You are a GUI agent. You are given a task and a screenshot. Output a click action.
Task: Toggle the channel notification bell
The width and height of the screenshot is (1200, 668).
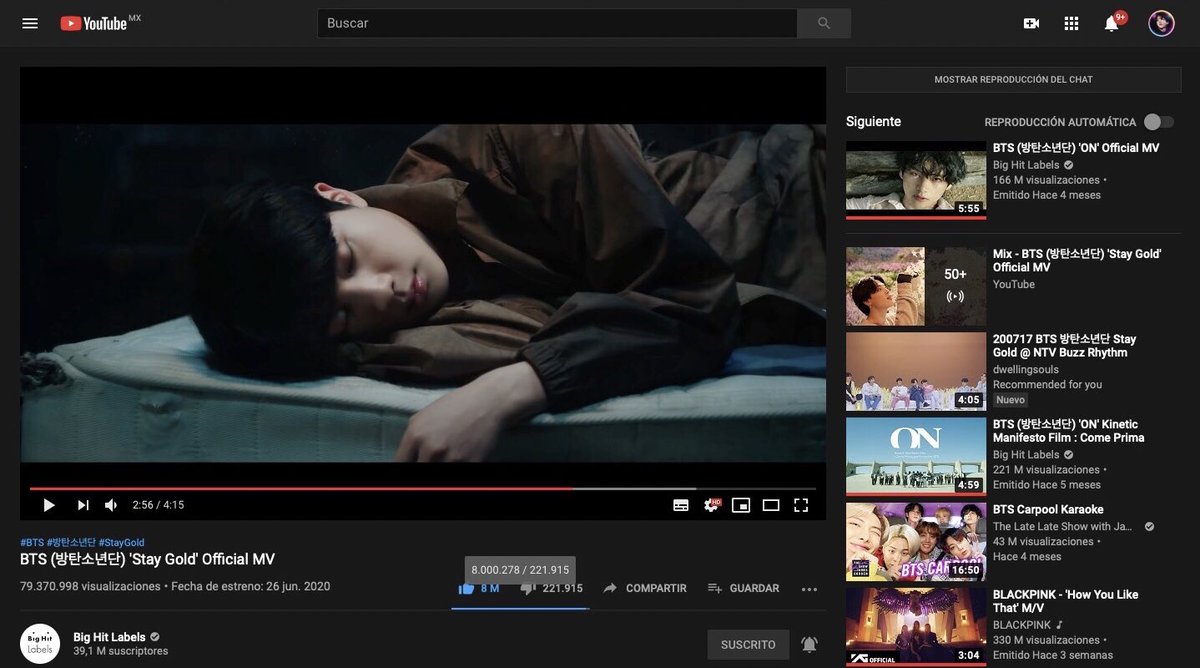pos(809,645)
